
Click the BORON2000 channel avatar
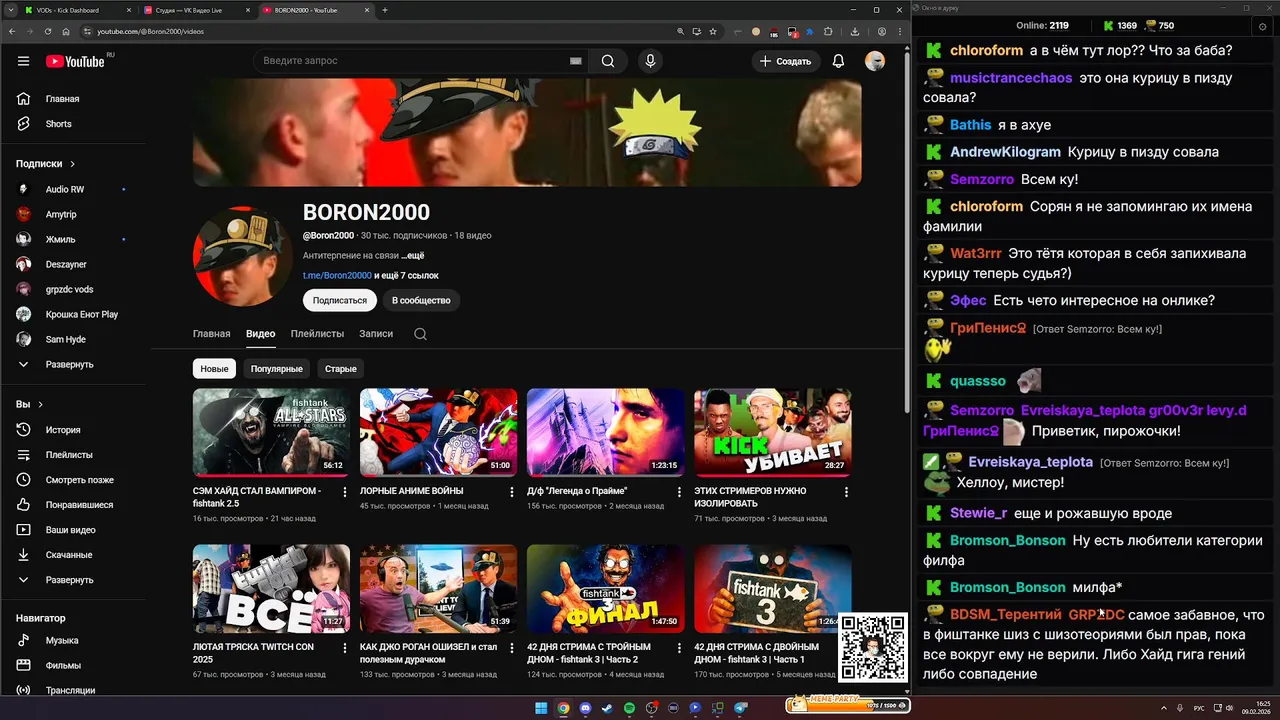243,257
